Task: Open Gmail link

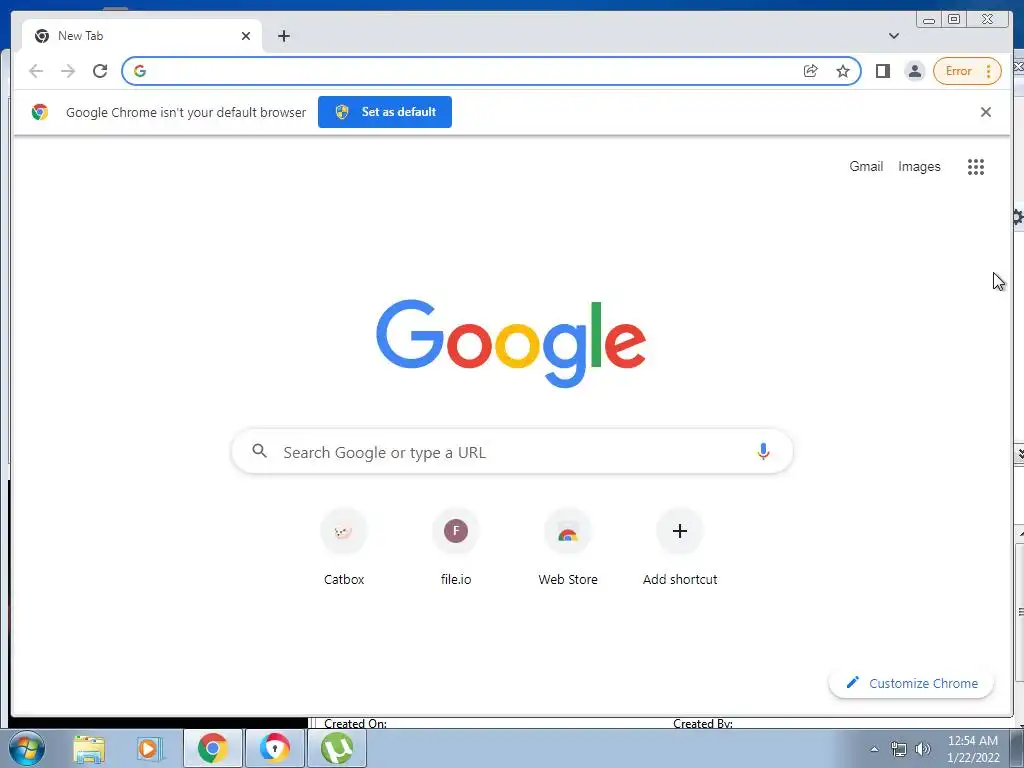Action: point(866,167)
